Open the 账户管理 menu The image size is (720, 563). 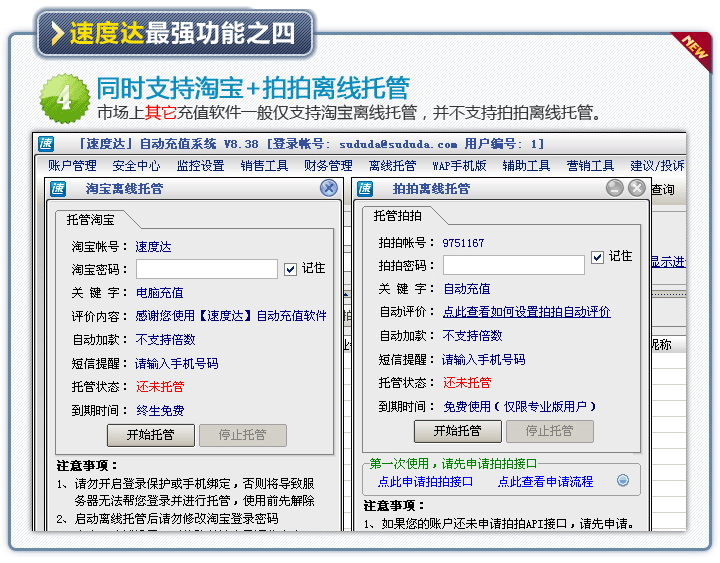[x=72, y=165]
